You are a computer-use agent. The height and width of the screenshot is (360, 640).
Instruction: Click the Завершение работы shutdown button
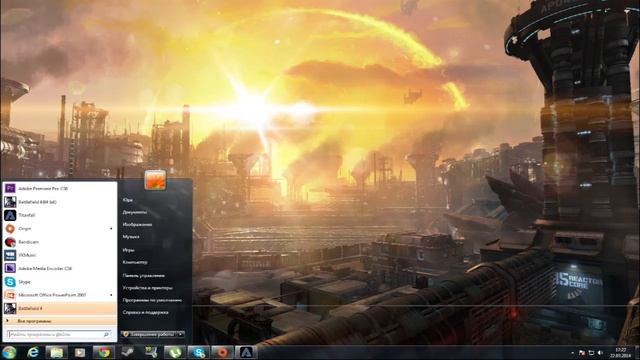(149, 334)
